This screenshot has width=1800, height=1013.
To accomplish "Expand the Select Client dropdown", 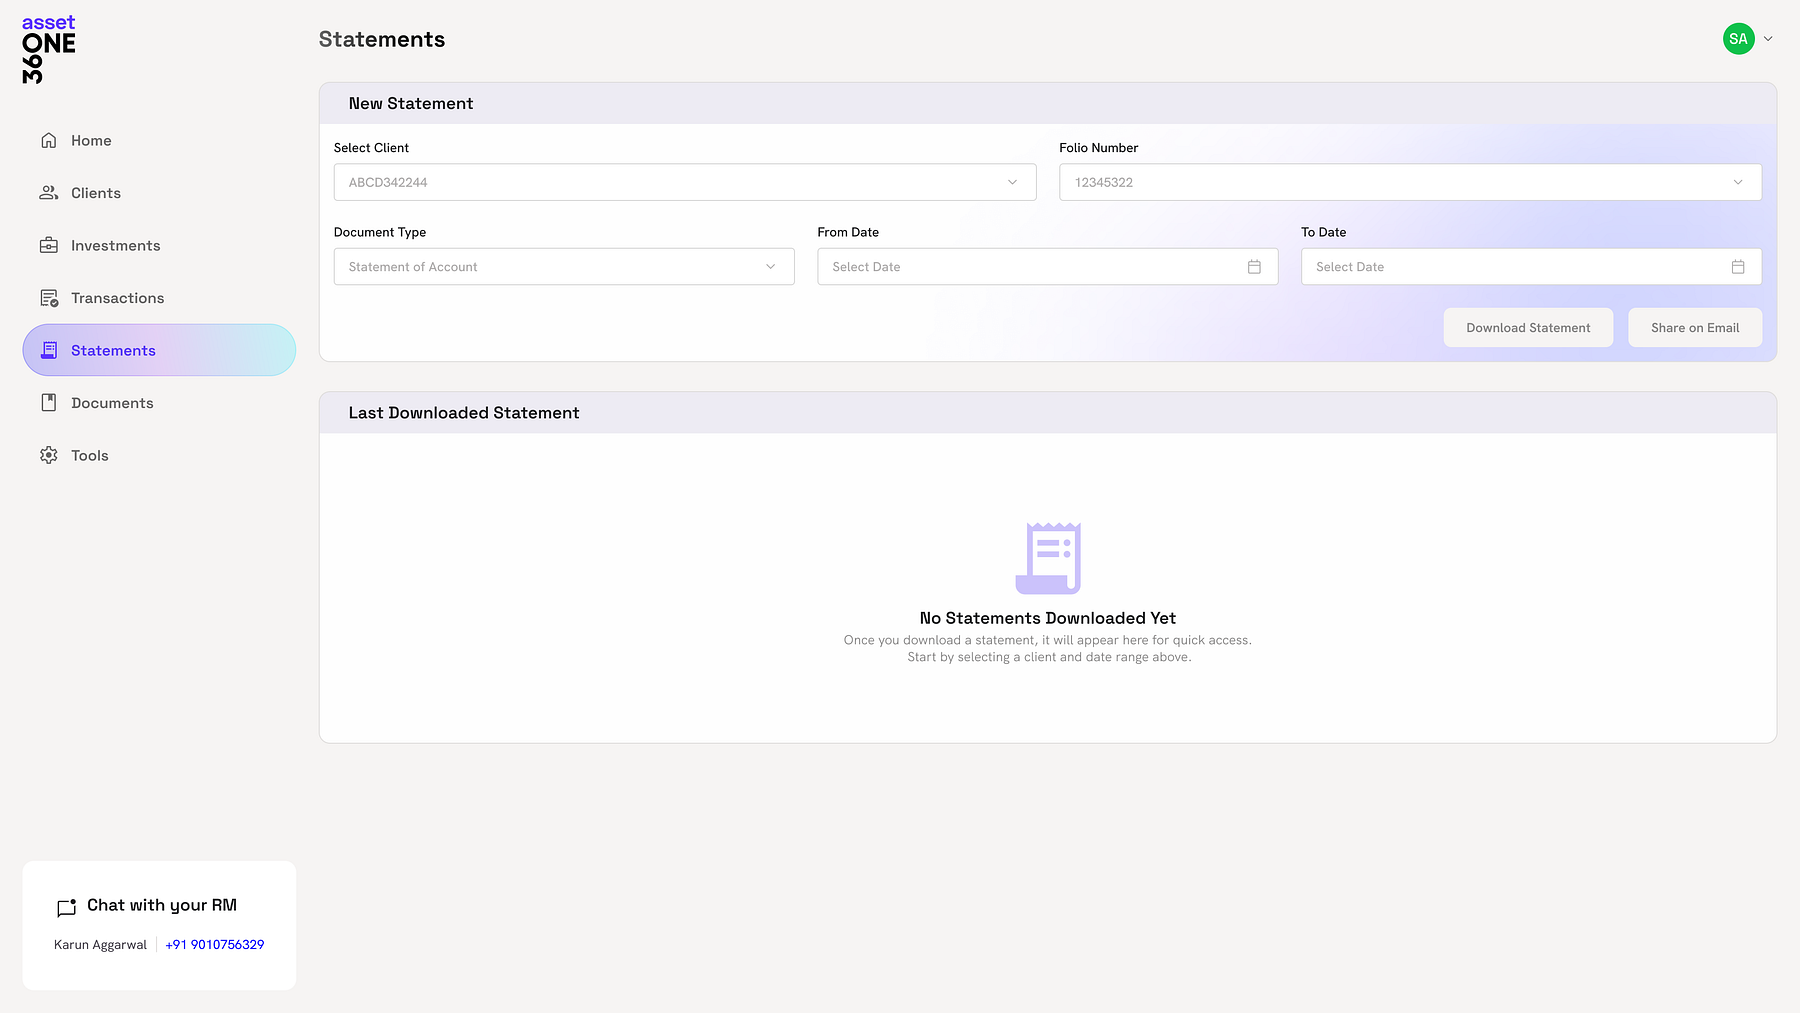I will click(1011, 182).
